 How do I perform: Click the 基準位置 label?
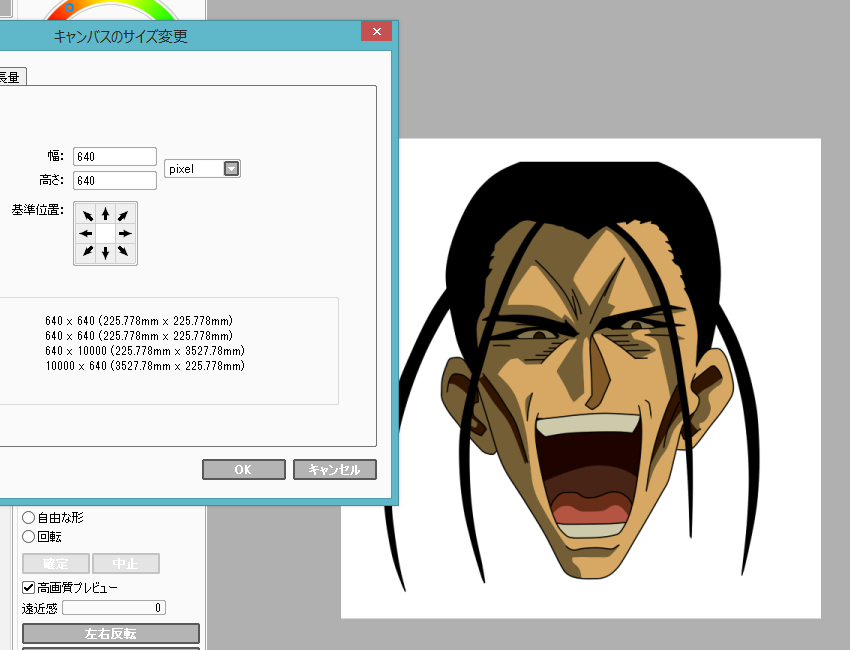(38, 210)
